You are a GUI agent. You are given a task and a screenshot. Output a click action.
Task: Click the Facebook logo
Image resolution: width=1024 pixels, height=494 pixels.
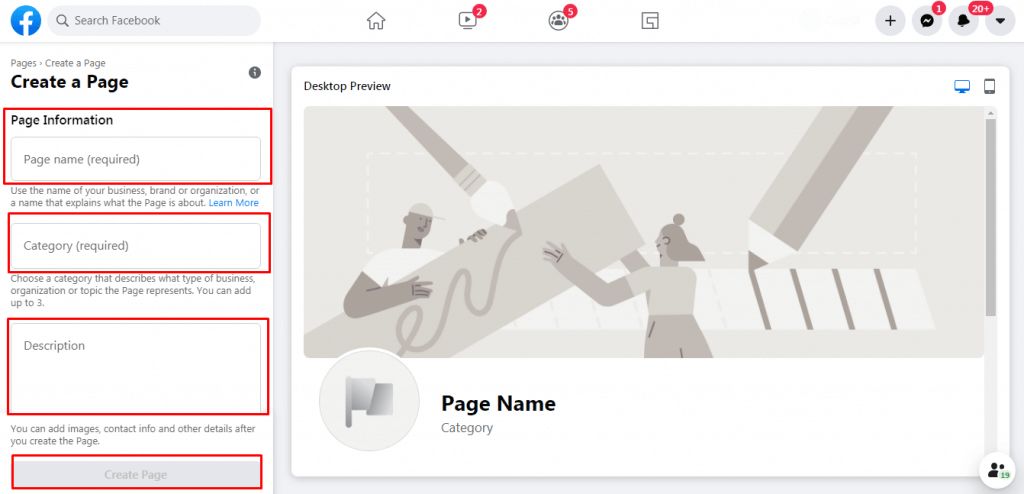(26, 20)
